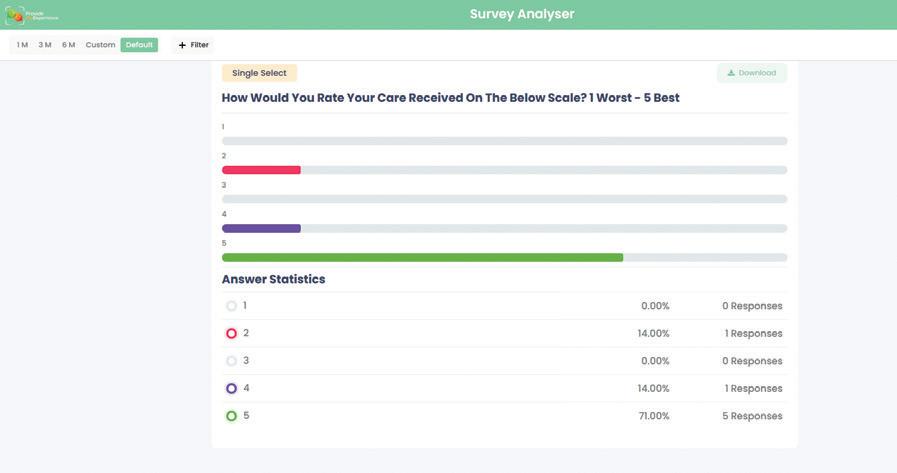Select the green circle for answer 5

coord(231,416)
